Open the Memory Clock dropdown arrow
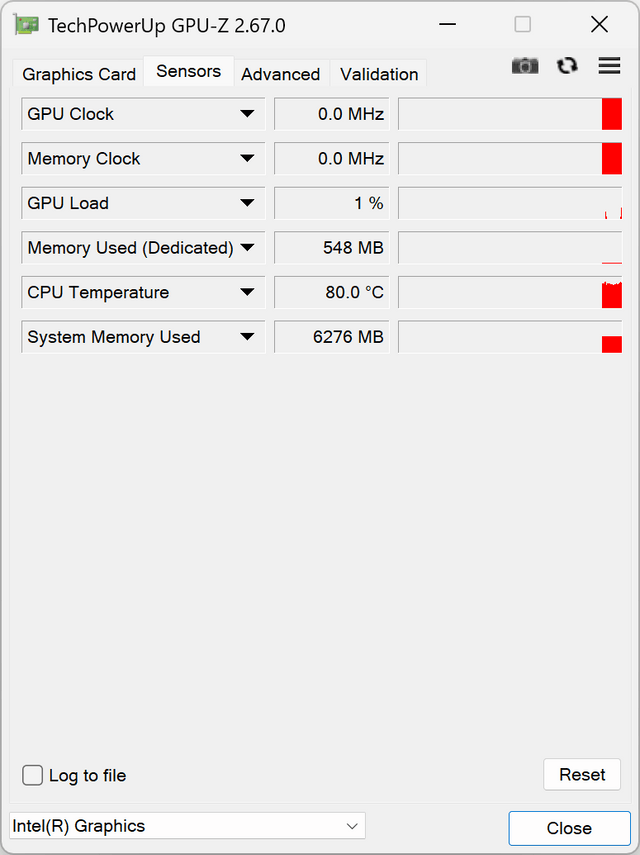This screenshot has height=855, width=640. [x=247, y=159]
